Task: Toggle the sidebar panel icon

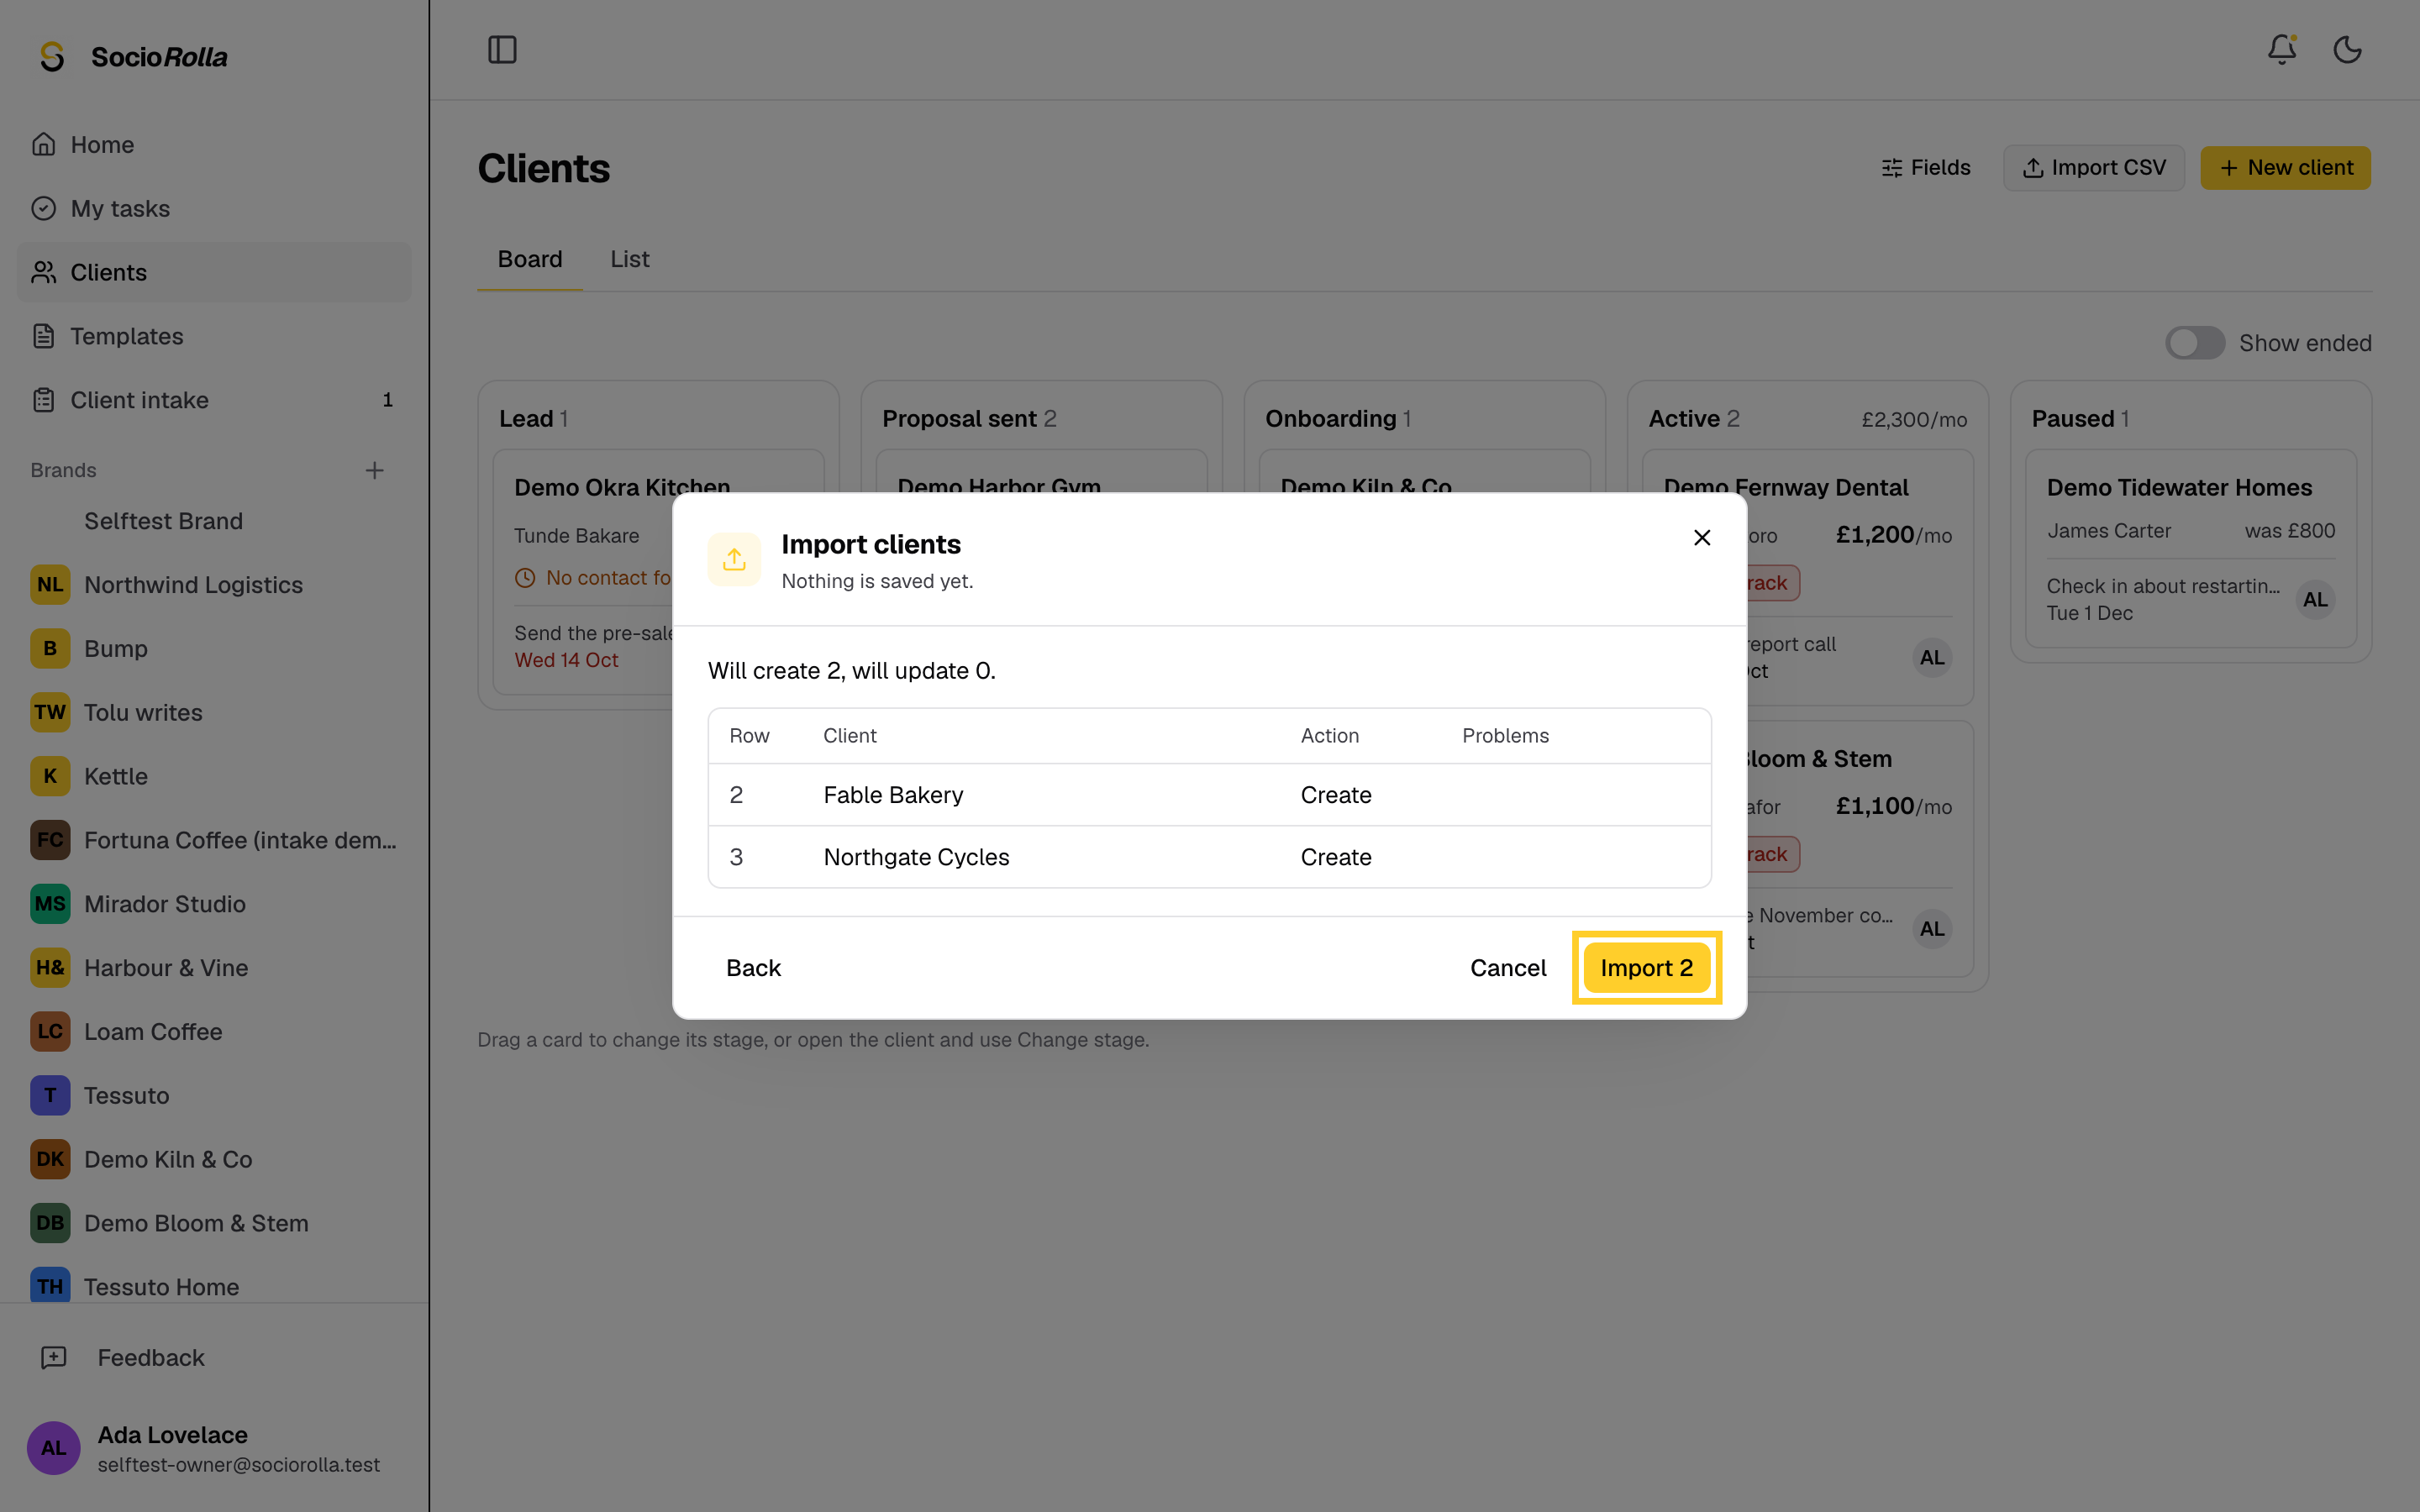Action: (502, 49)
